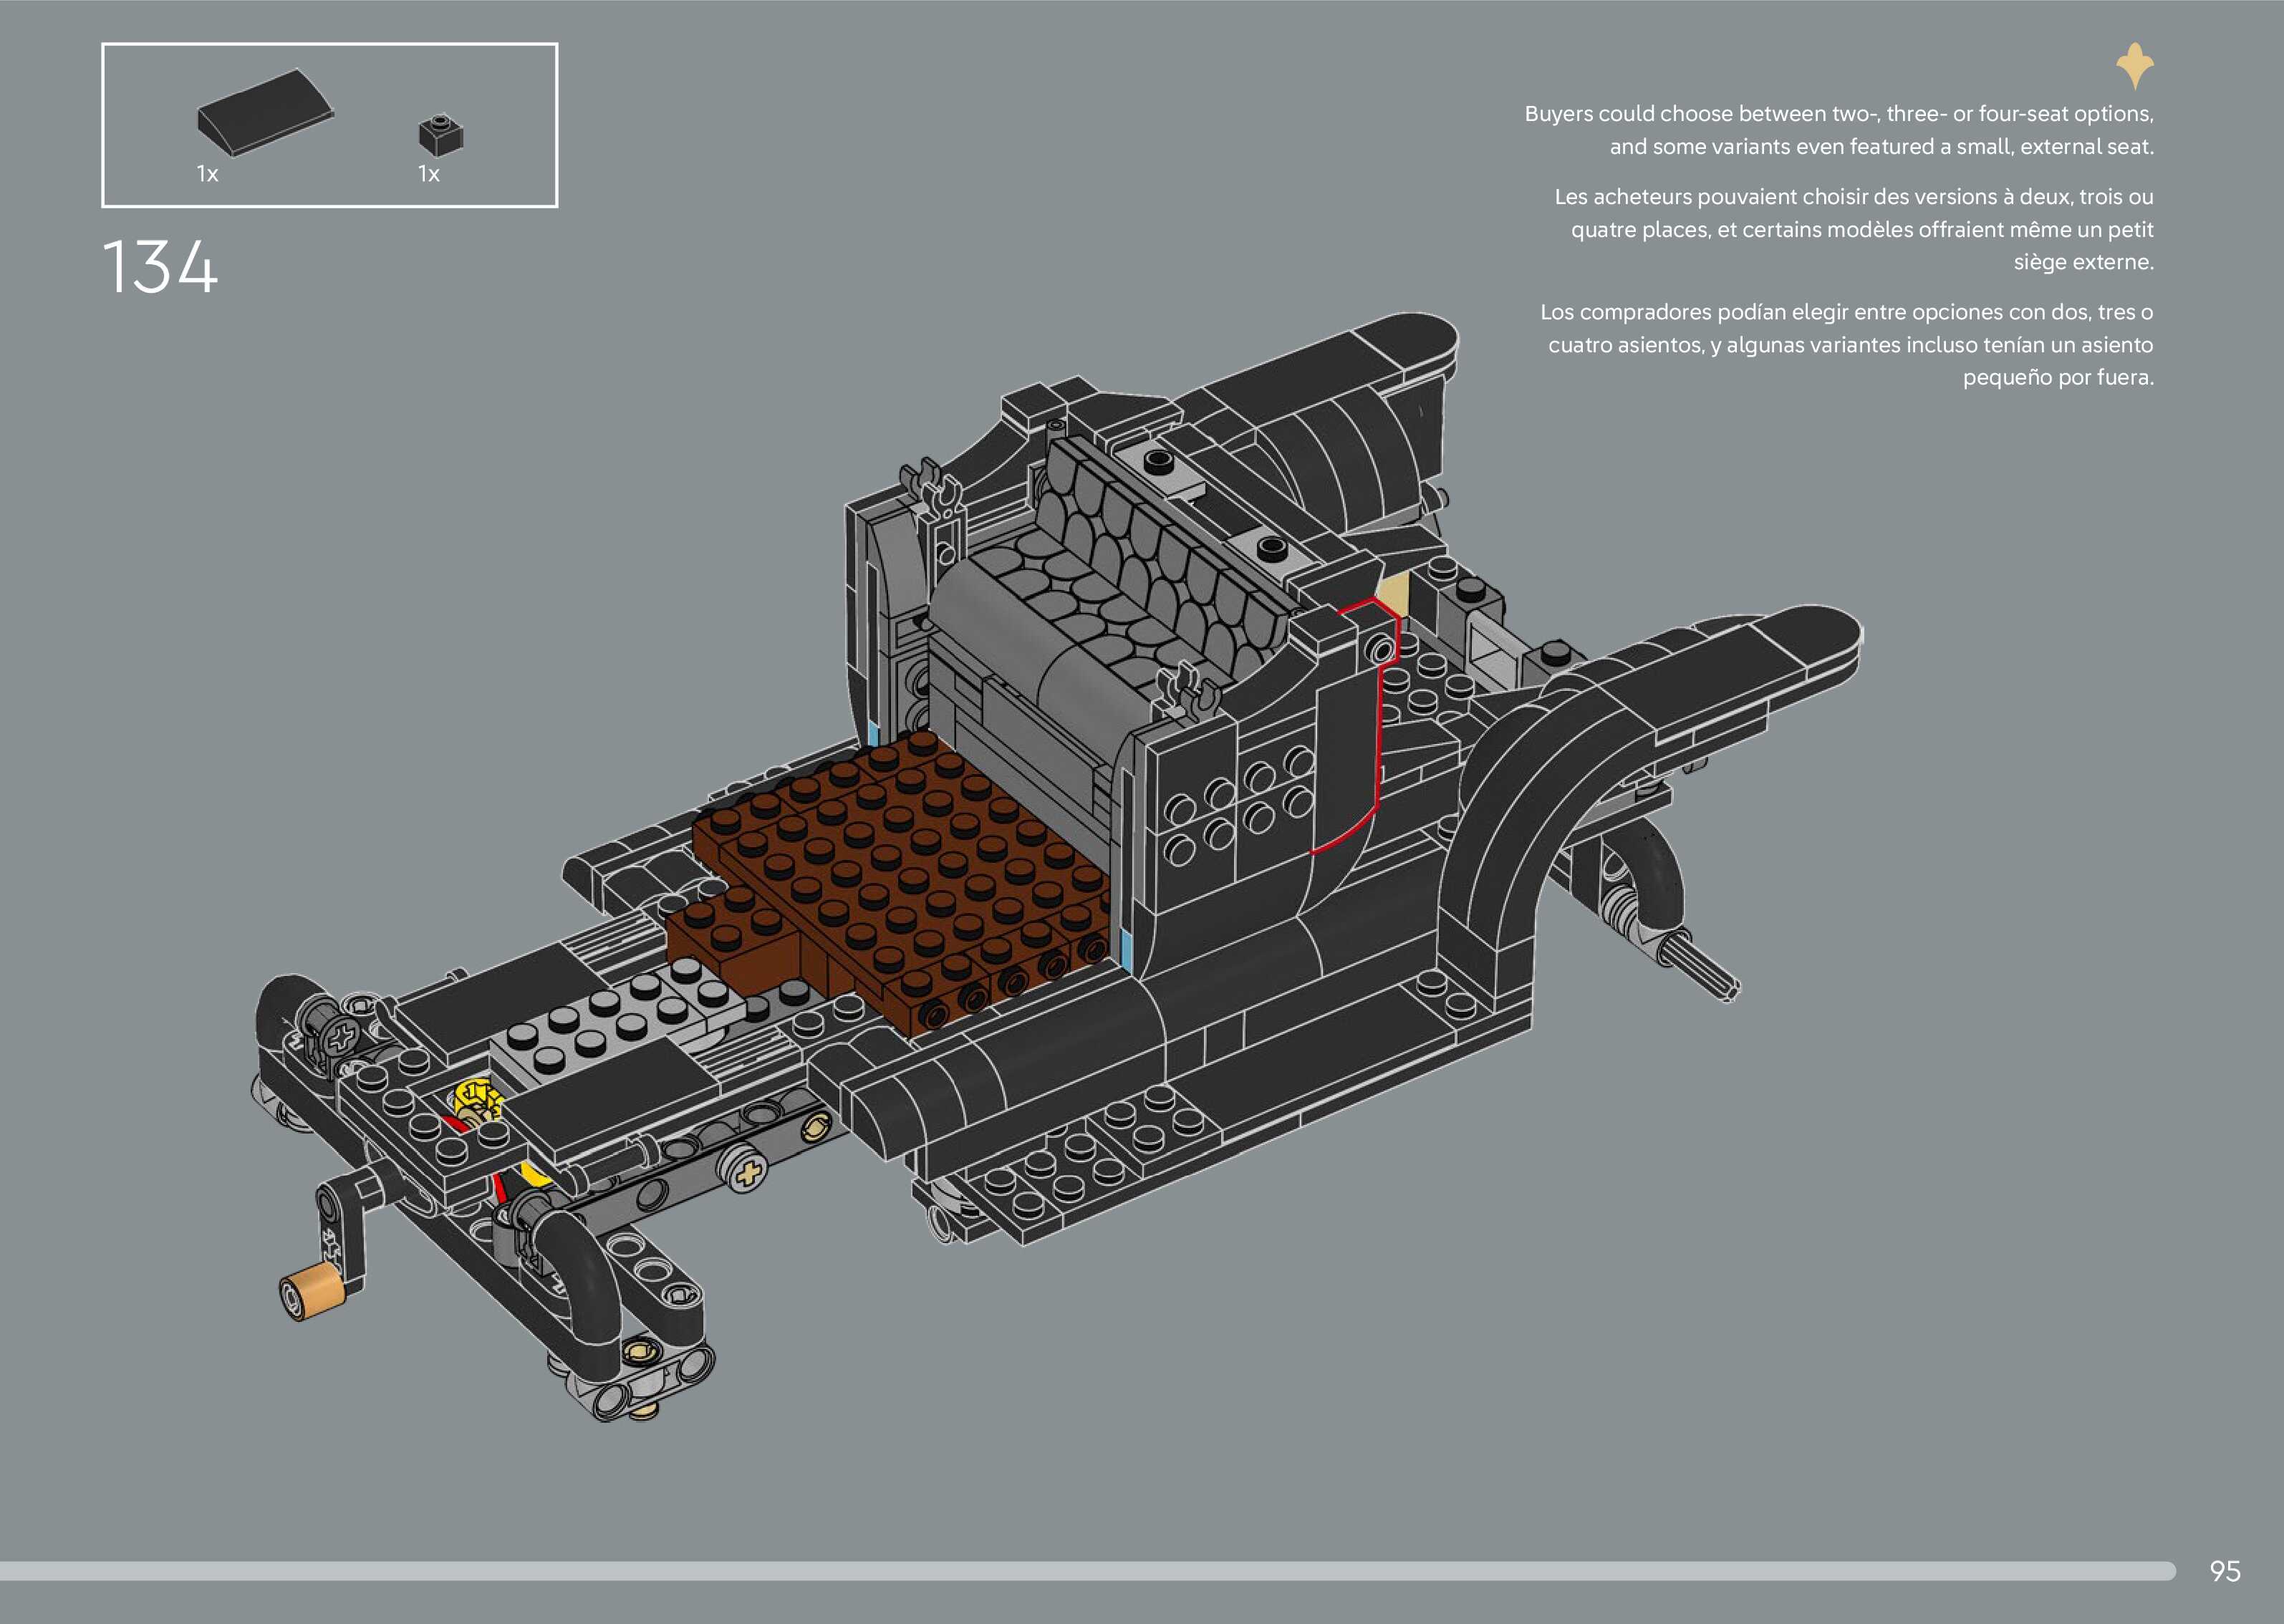2284x1624 pixels.
Task: Click the page number 95
Action: click(2224, 1571)
